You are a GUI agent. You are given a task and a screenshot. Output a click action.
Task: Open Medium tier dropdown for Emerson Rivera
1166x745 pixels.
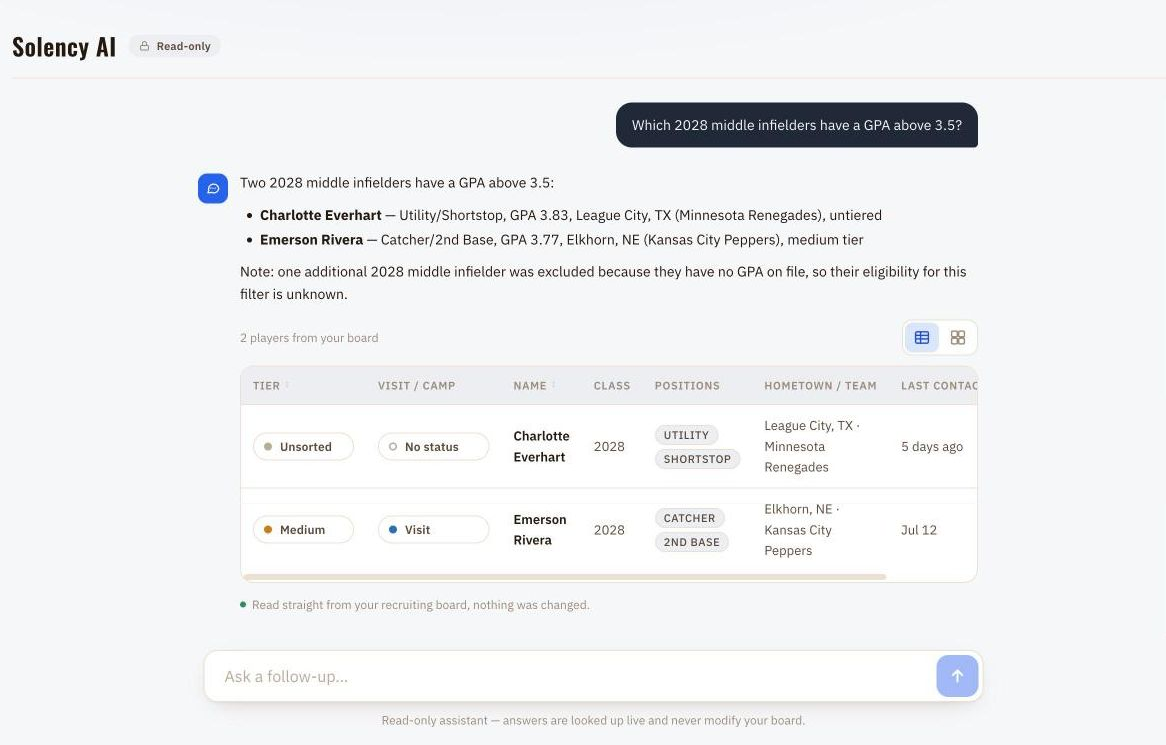(x=303, y=530)
